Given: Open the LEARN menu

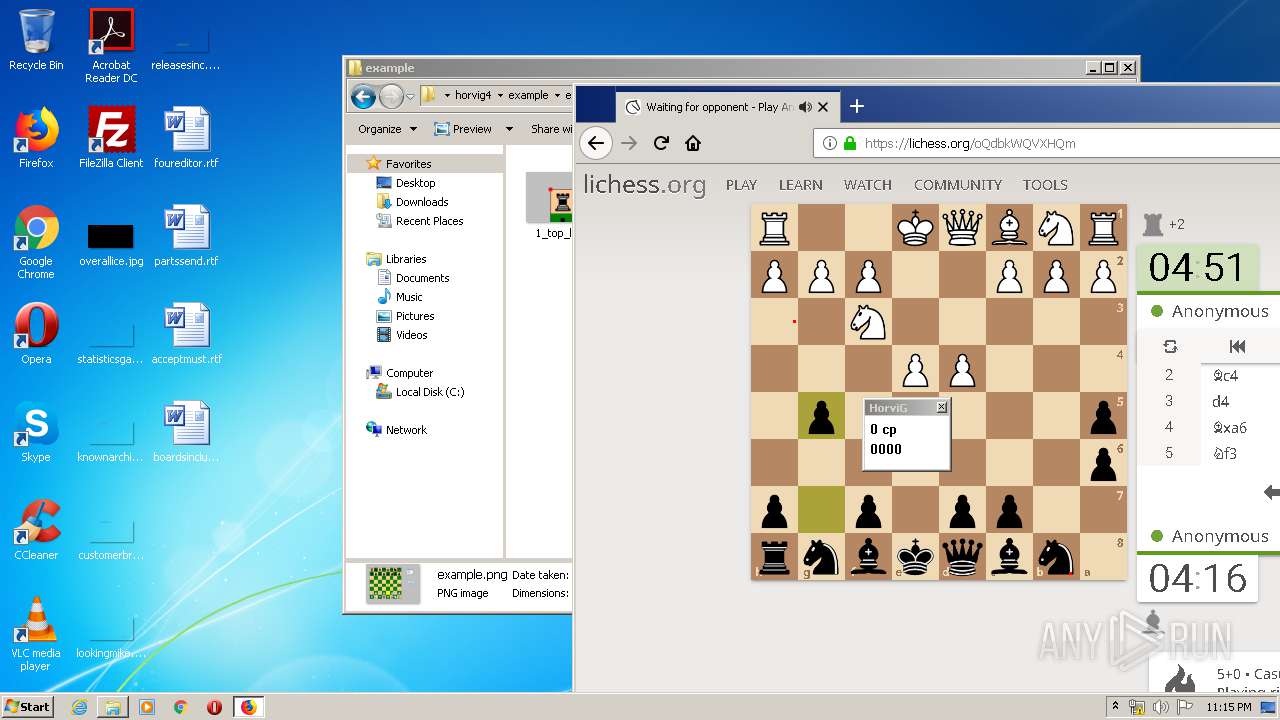Looking at the screenshot, I should coord(801,185).
